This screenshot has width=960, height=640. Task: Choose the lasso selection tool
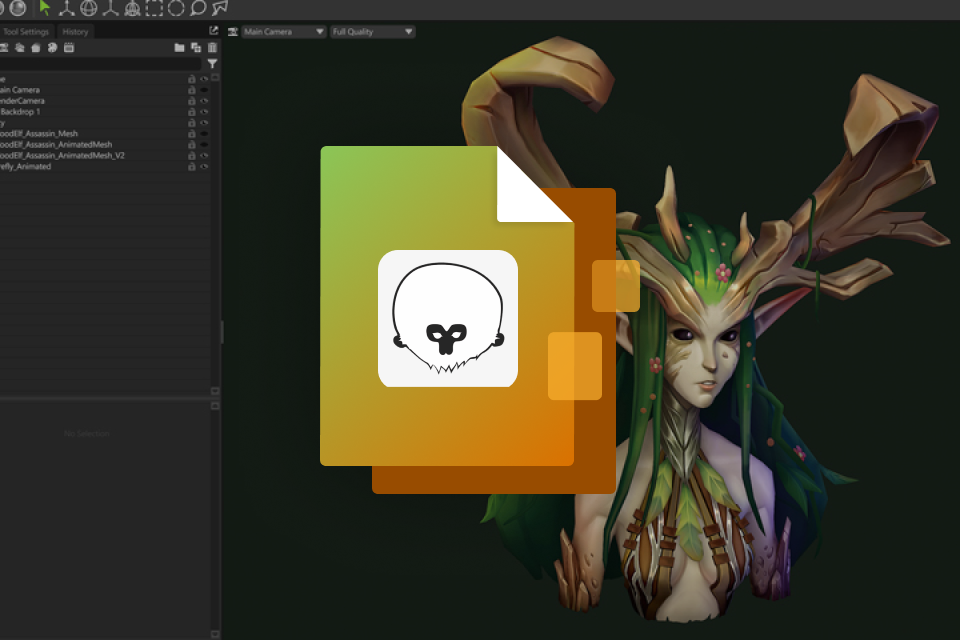click(x=198, y=8)
